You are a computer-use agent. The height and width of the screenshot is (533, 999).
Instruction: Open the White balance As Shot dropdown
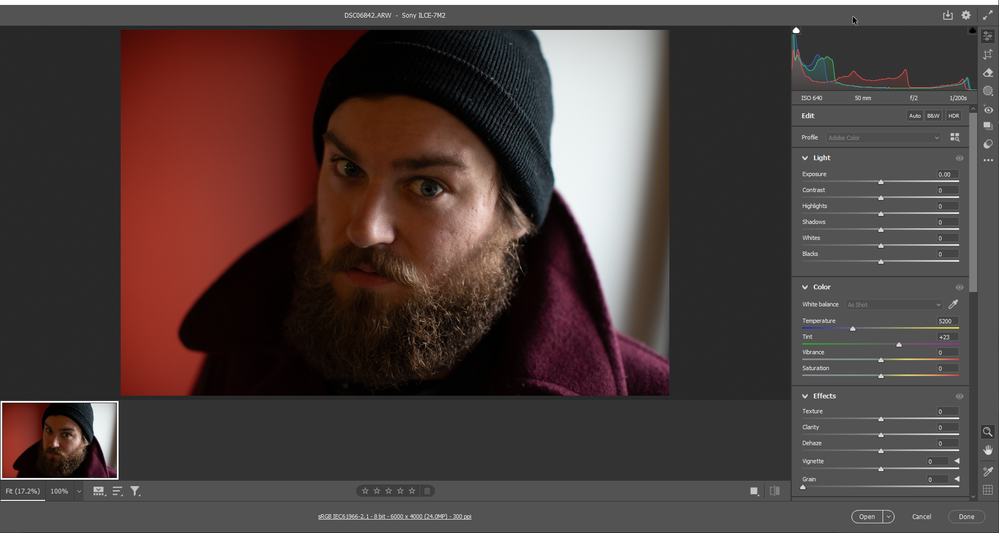(893, 305)
